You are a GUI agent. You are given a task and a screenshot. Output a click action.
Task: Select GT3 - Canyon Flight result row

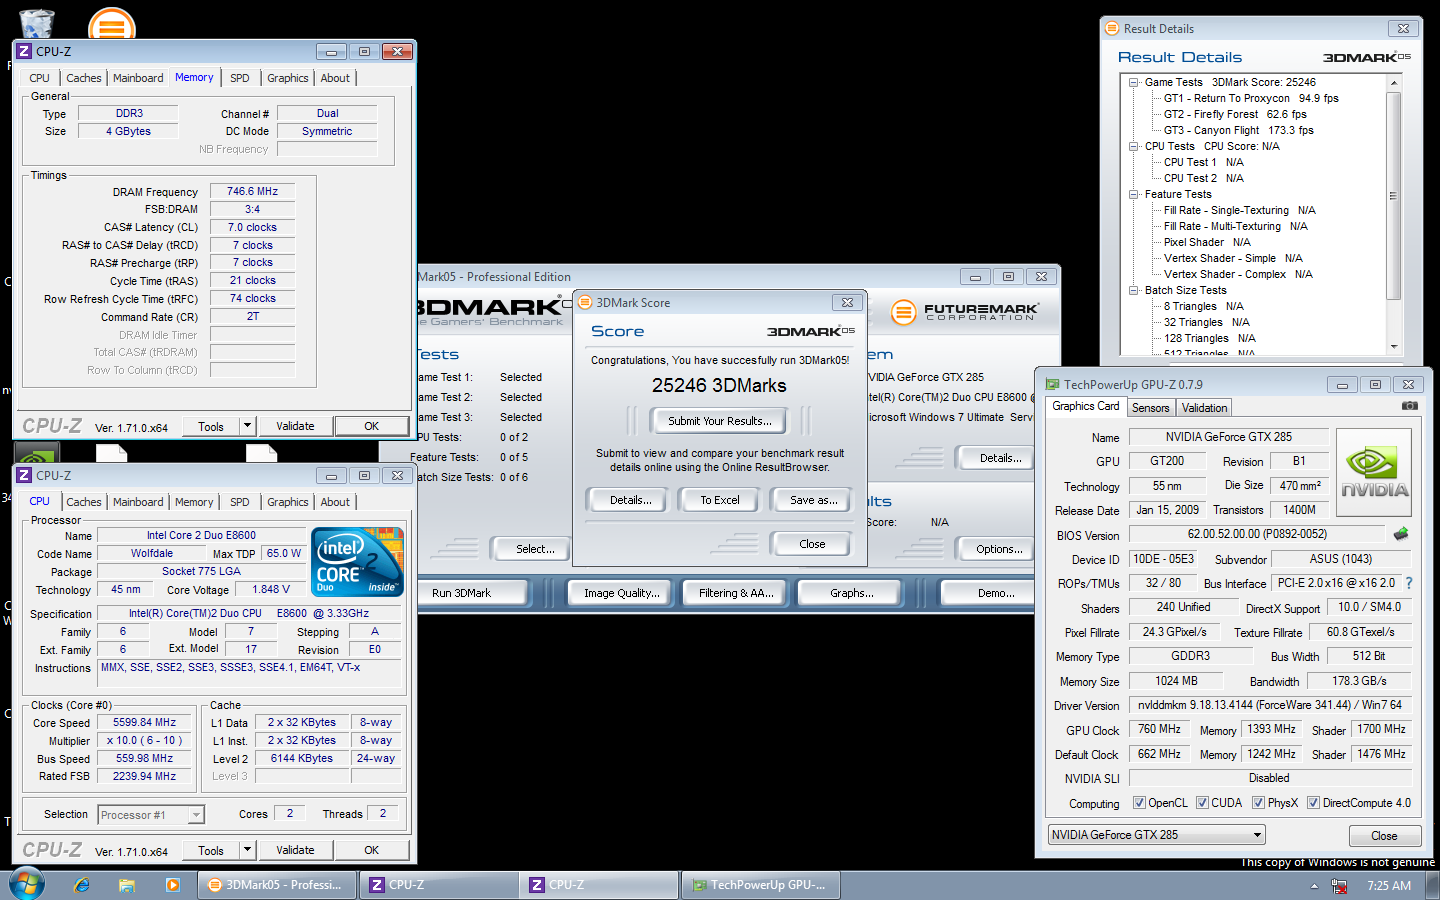point(1239,130)
